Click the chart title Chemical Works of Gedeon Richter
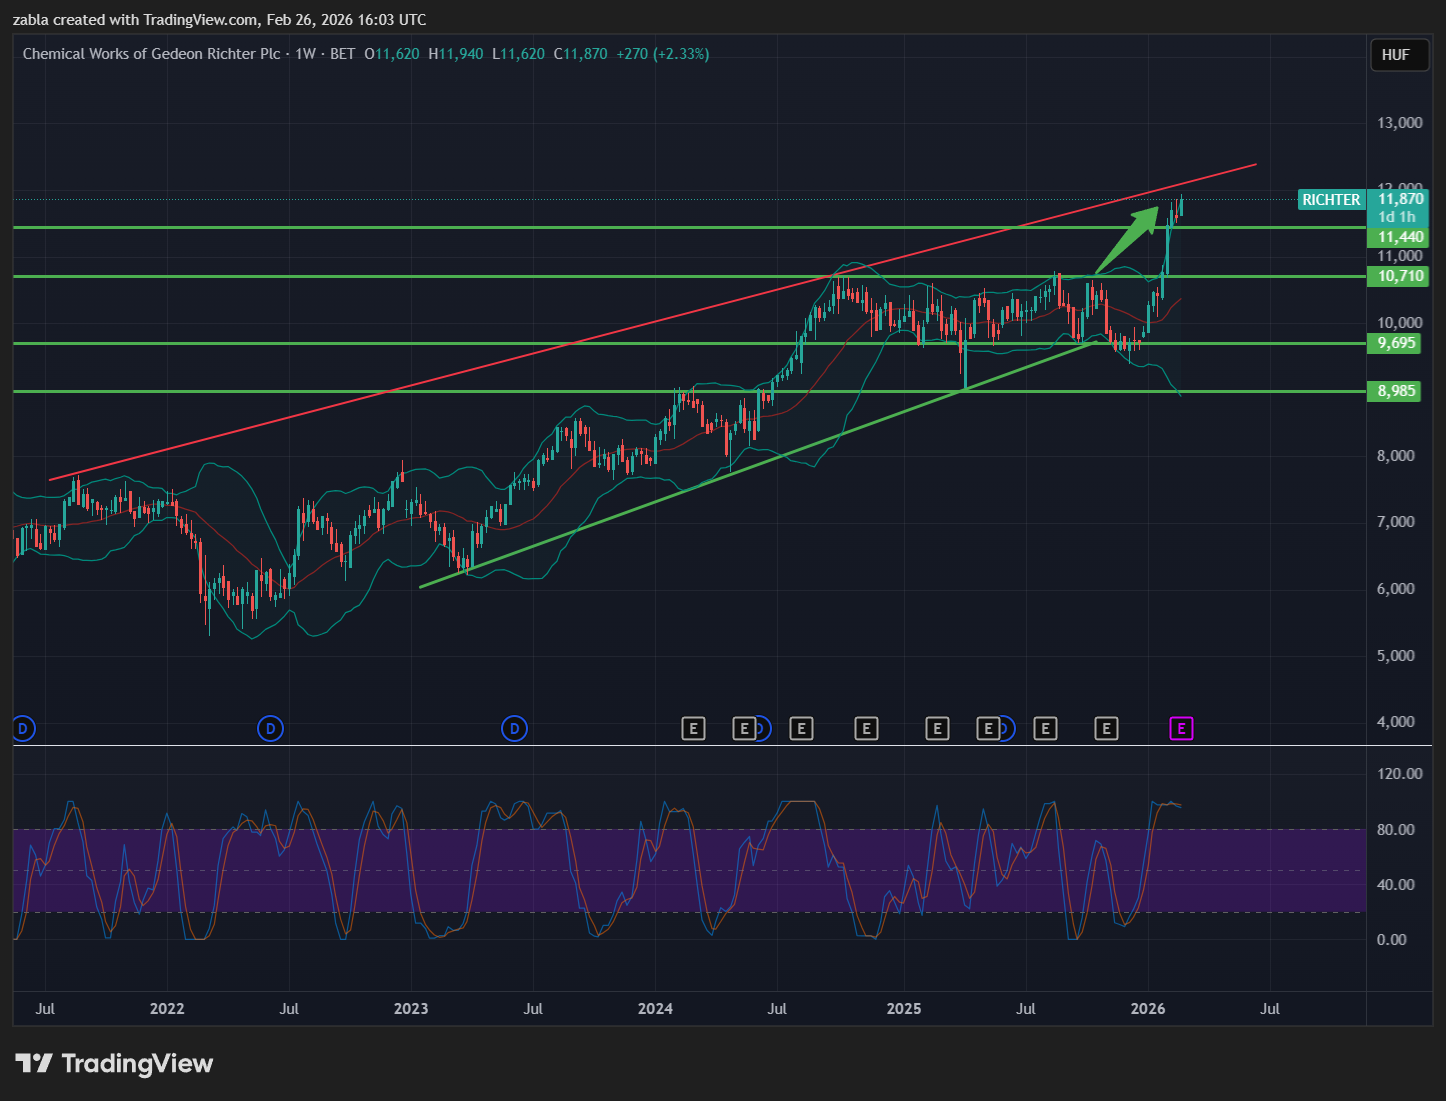The width and height of the screenshot is (1446, 1101). (x=151, y=54)
